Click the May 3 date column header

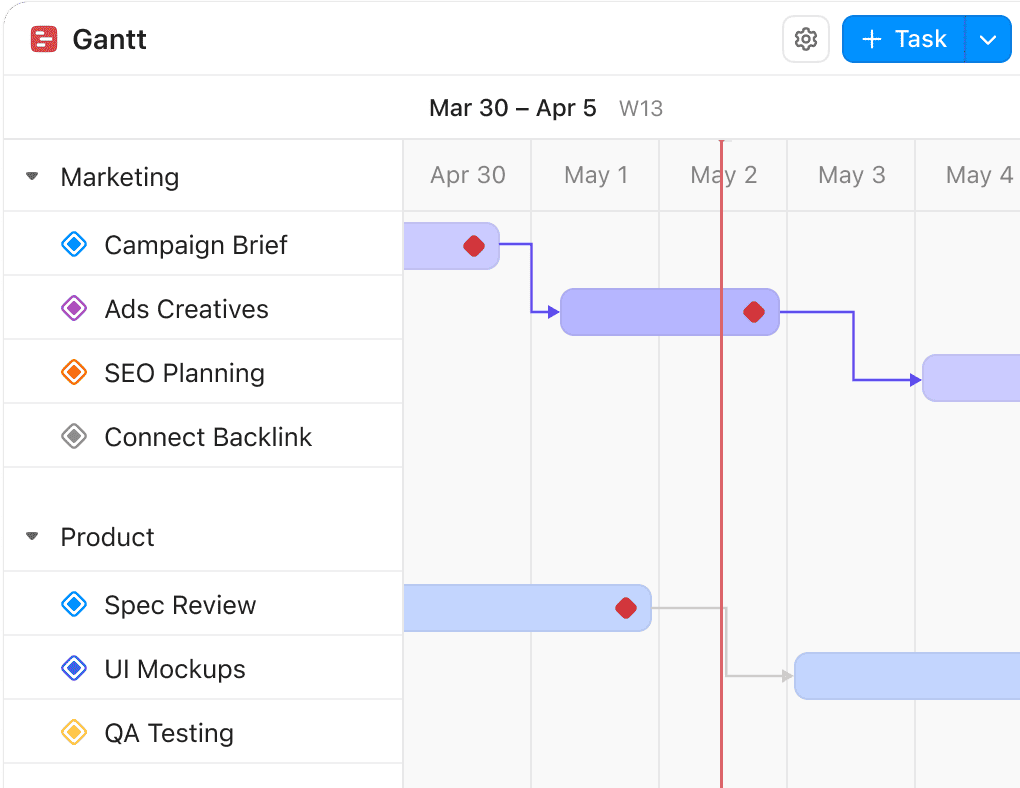point(852,175)
